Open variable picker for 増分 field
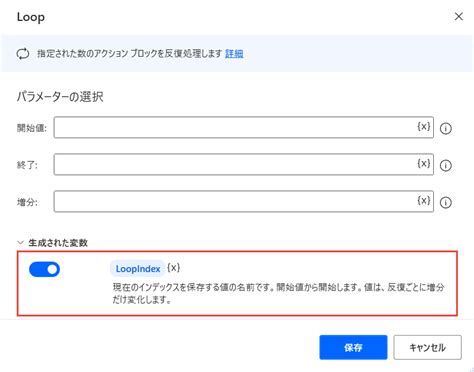This screenshot has width=474, height=372. pos(424,201)
